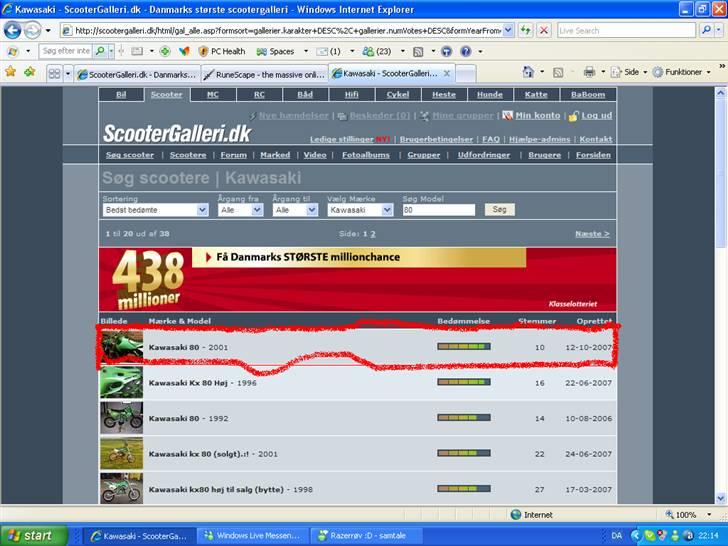Click the printer icon in the command bar
The height and width of the screenshot is (546, 728).
point(589,72)
